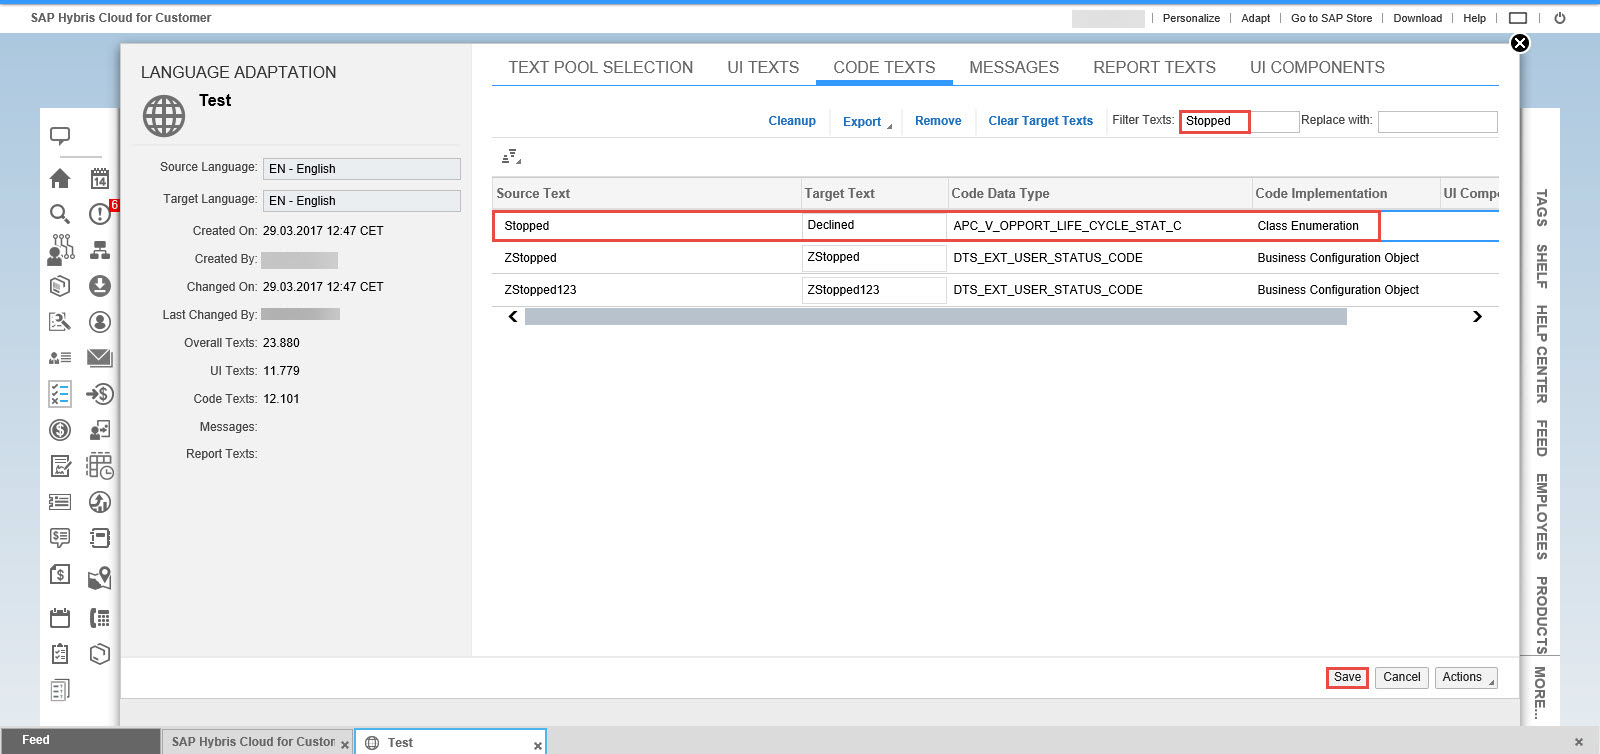Open the Feed panel at bottom left
The image size is (1600, 754).
point(80,740)
